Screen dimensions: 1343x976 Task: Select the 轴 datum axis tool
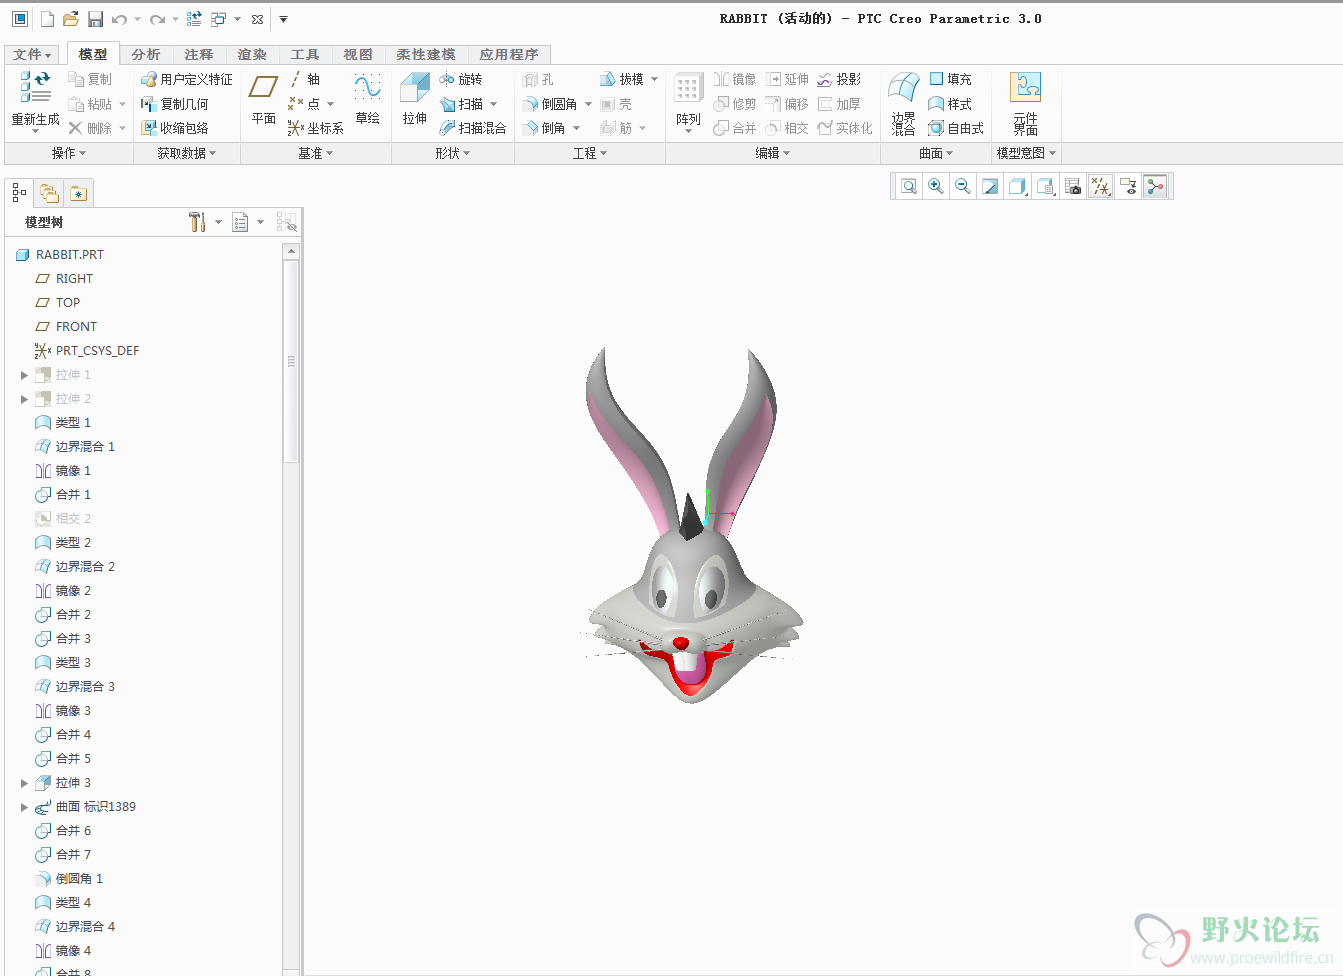(305, 79)
